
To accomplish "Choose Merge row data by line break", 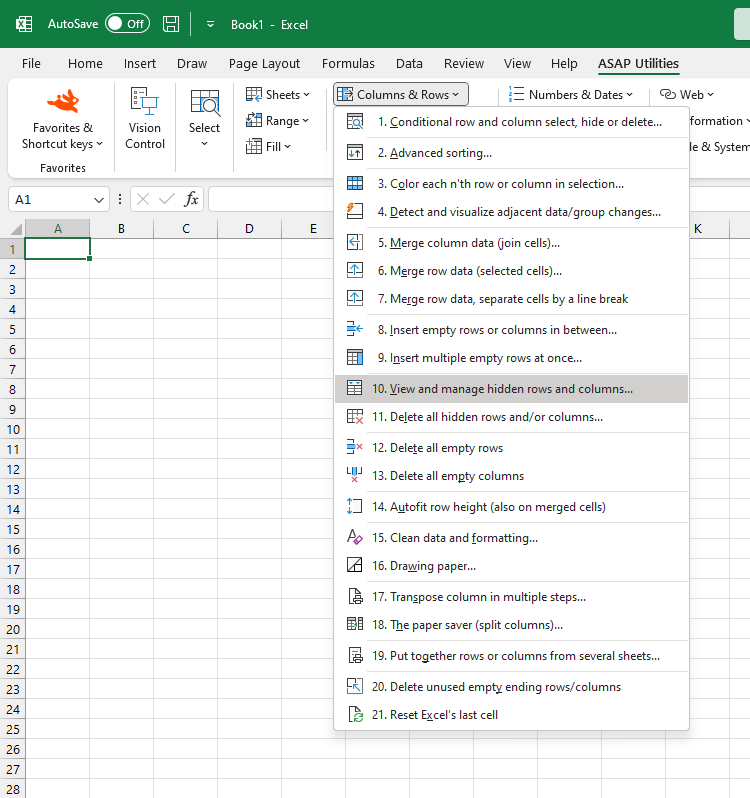I will [x=511, y=299].
